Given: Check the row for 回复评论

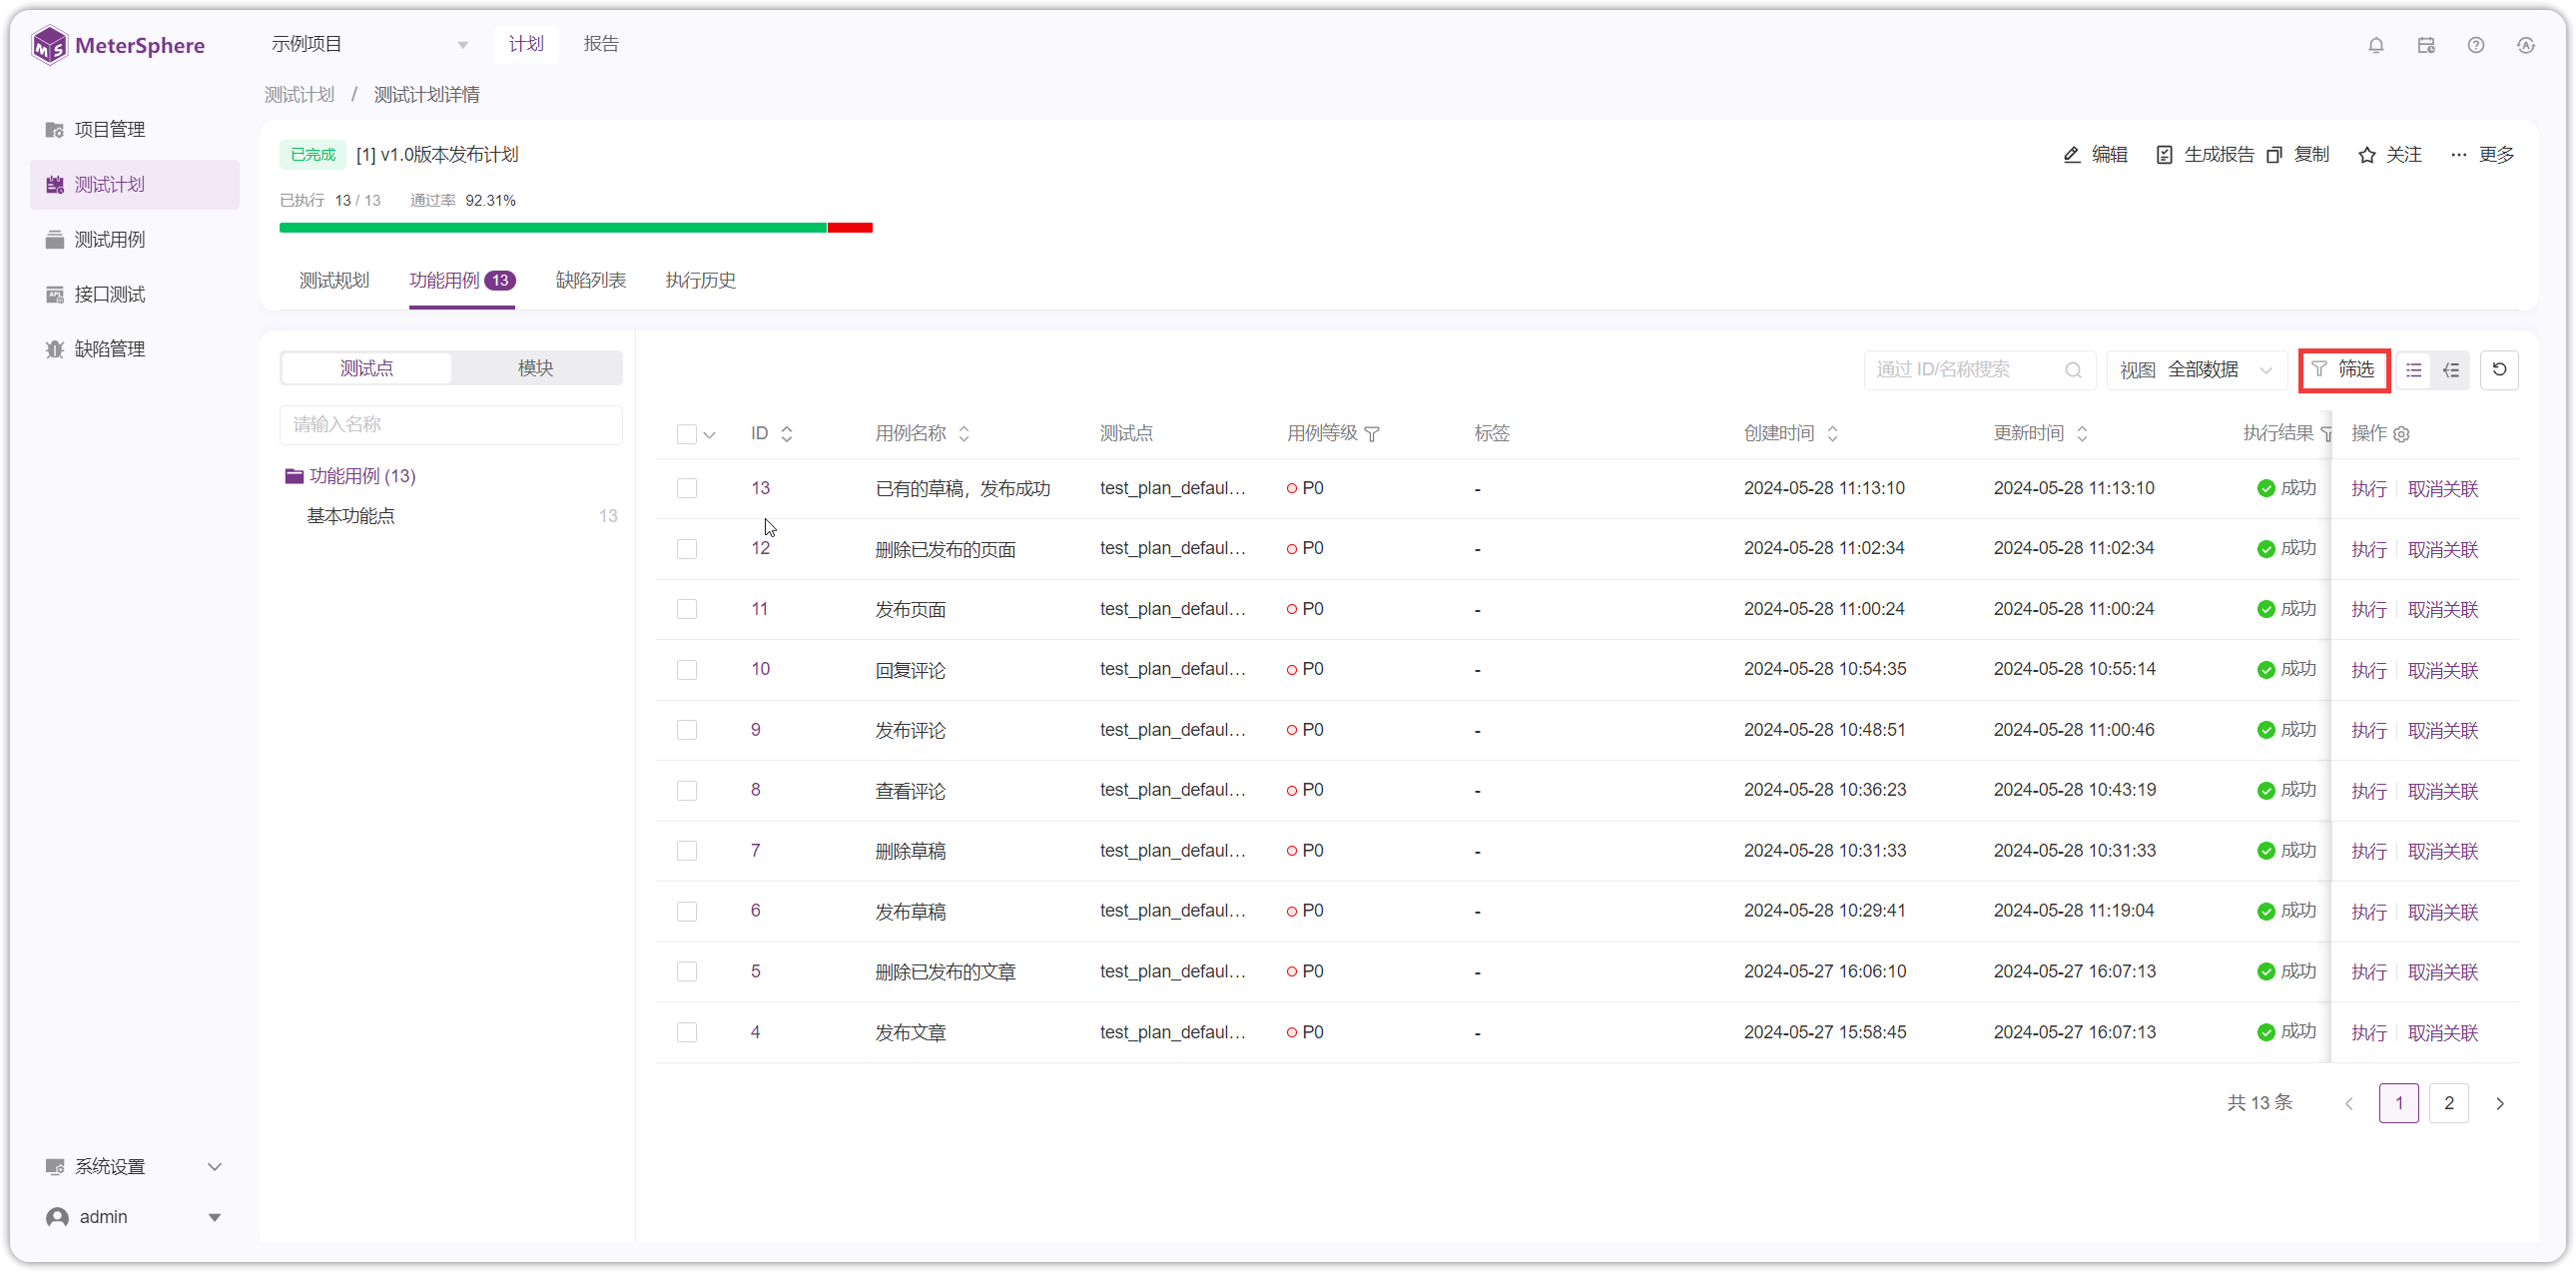Looking at the screenshot, I should [x=686, y=669].
